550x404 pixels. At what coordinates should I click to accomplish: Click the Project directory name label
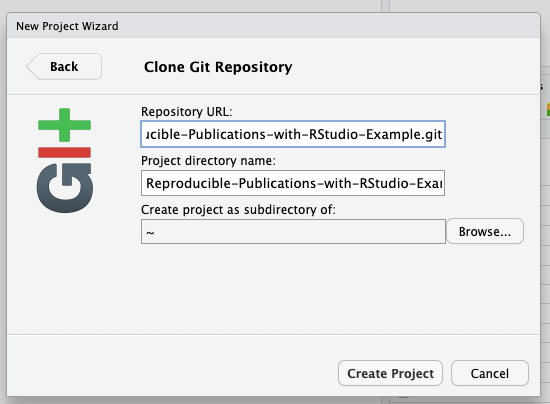[208, 161]
